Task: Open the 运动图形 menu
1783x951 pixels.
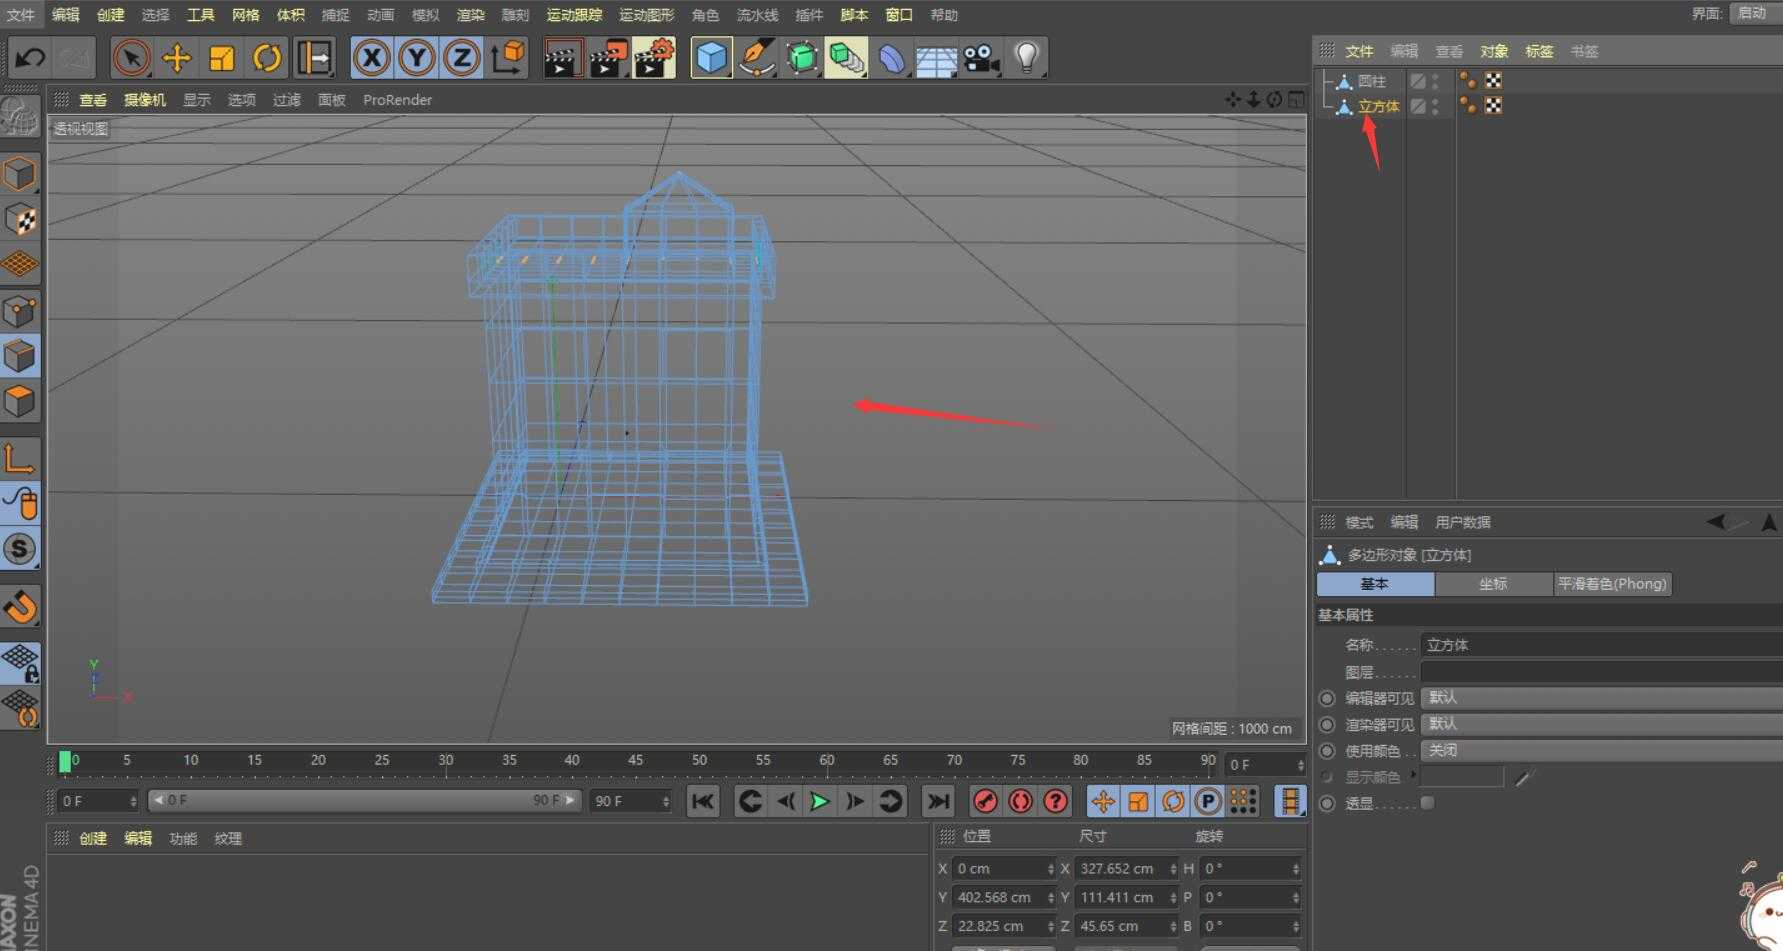Action: (646, 15)
